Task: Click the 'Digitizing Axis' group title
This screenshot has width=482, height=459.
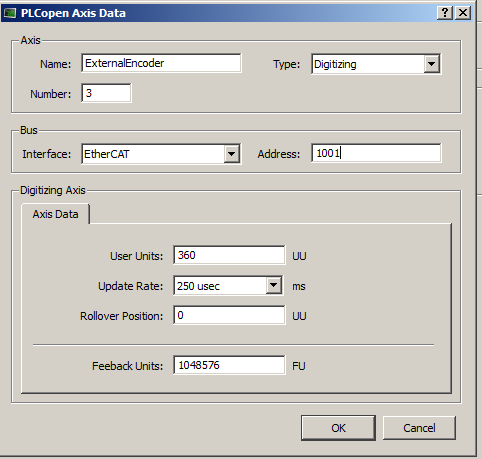Action: [53, 190]
